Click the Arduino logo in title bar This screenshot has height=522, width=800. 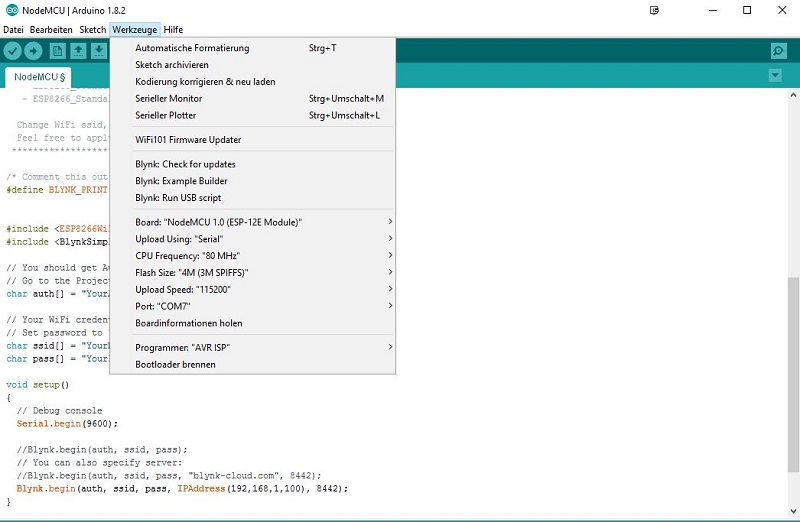(12, 10)
